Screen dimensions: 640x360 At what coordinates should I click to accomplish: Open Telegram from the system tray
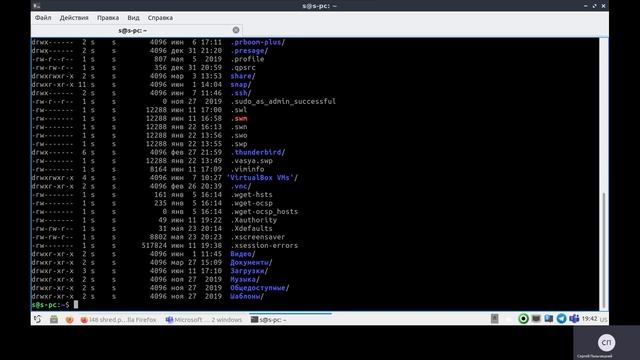pos(561,319)
